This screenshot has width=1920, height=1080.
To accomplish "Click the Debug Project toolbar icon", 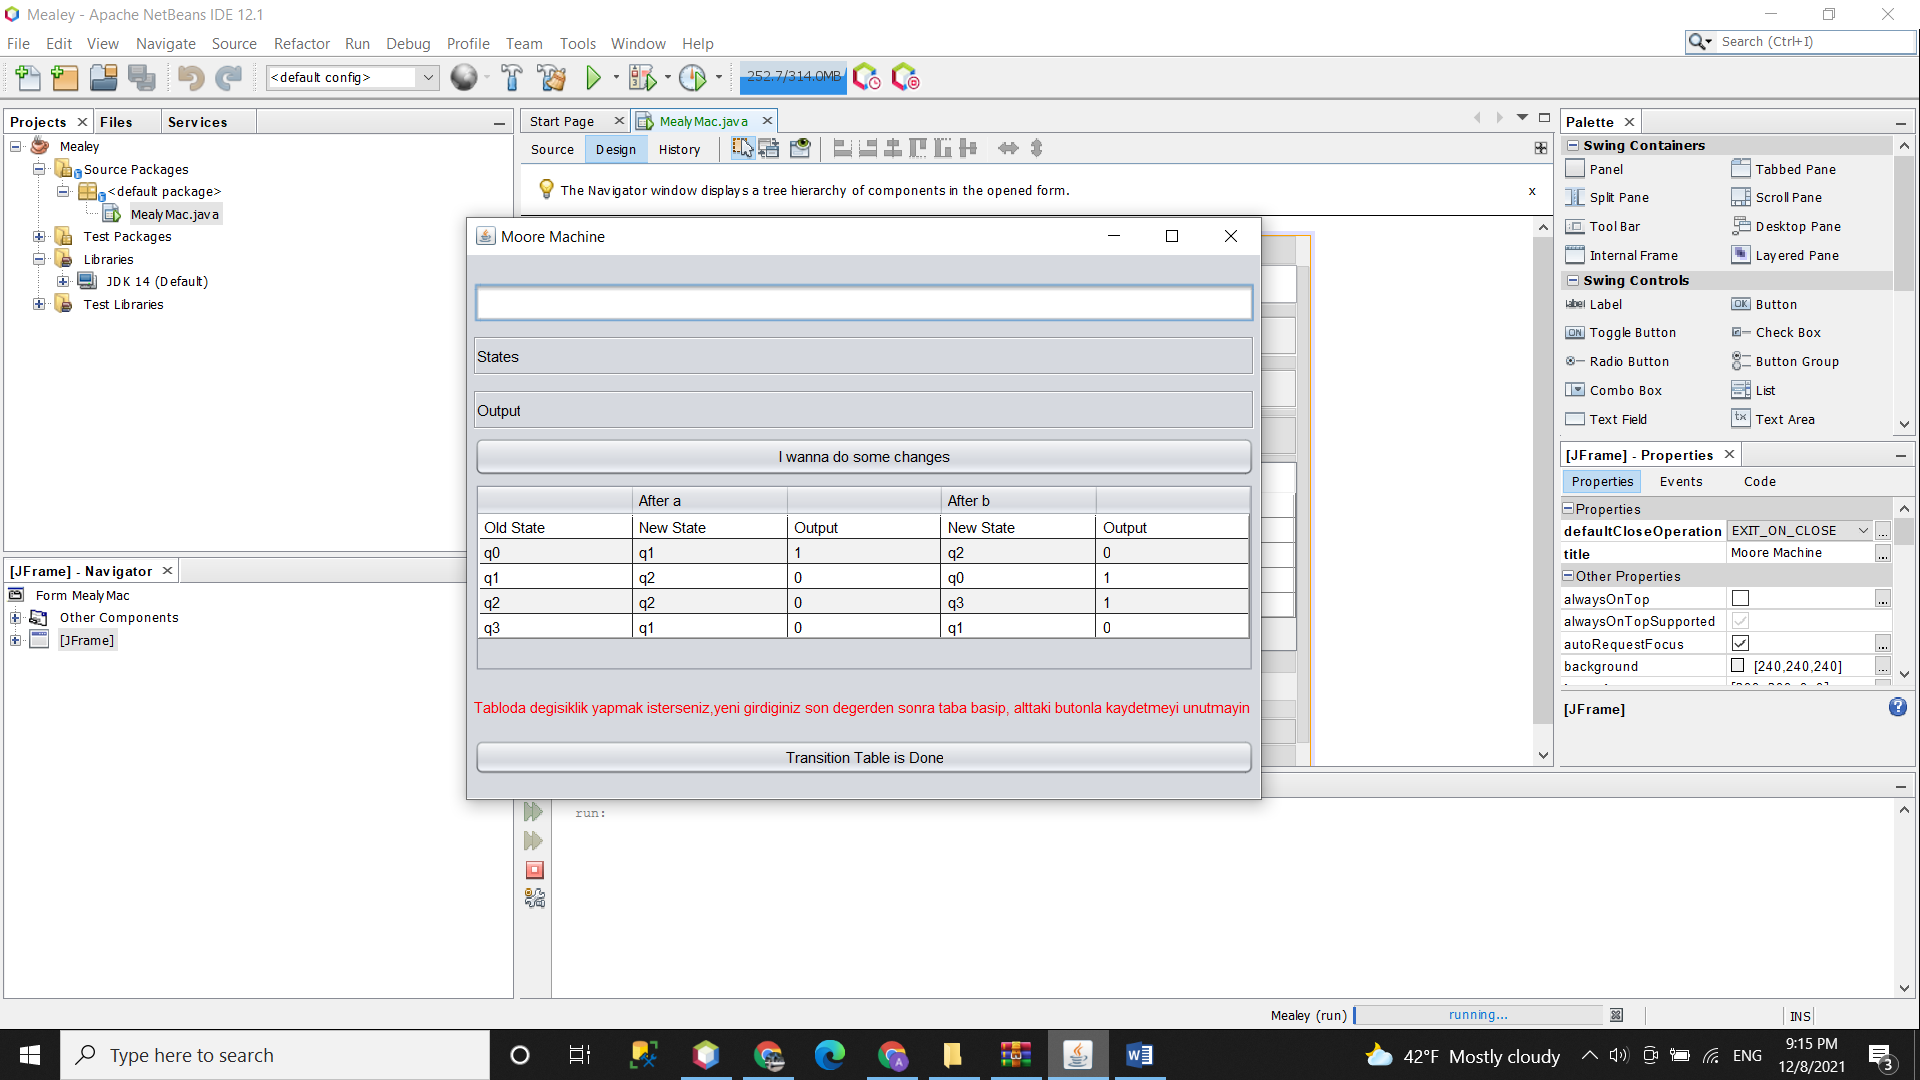I will (x=643, y=77).
